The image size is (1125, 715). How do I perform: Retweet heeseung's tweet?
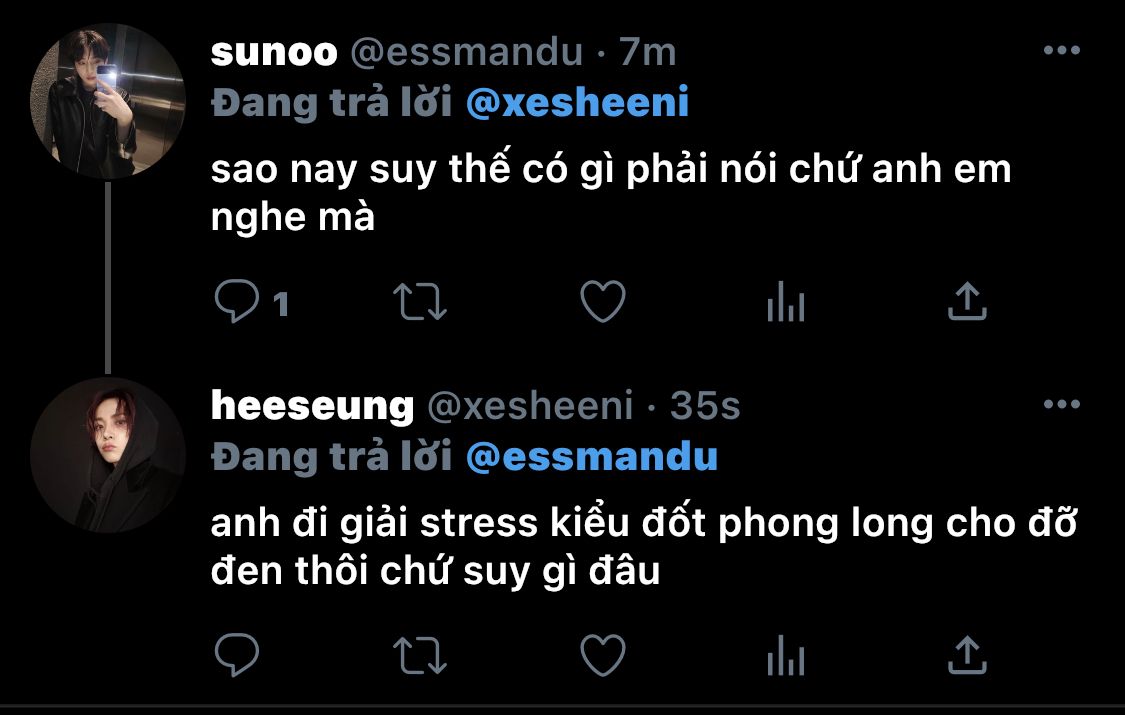point(420,656)
